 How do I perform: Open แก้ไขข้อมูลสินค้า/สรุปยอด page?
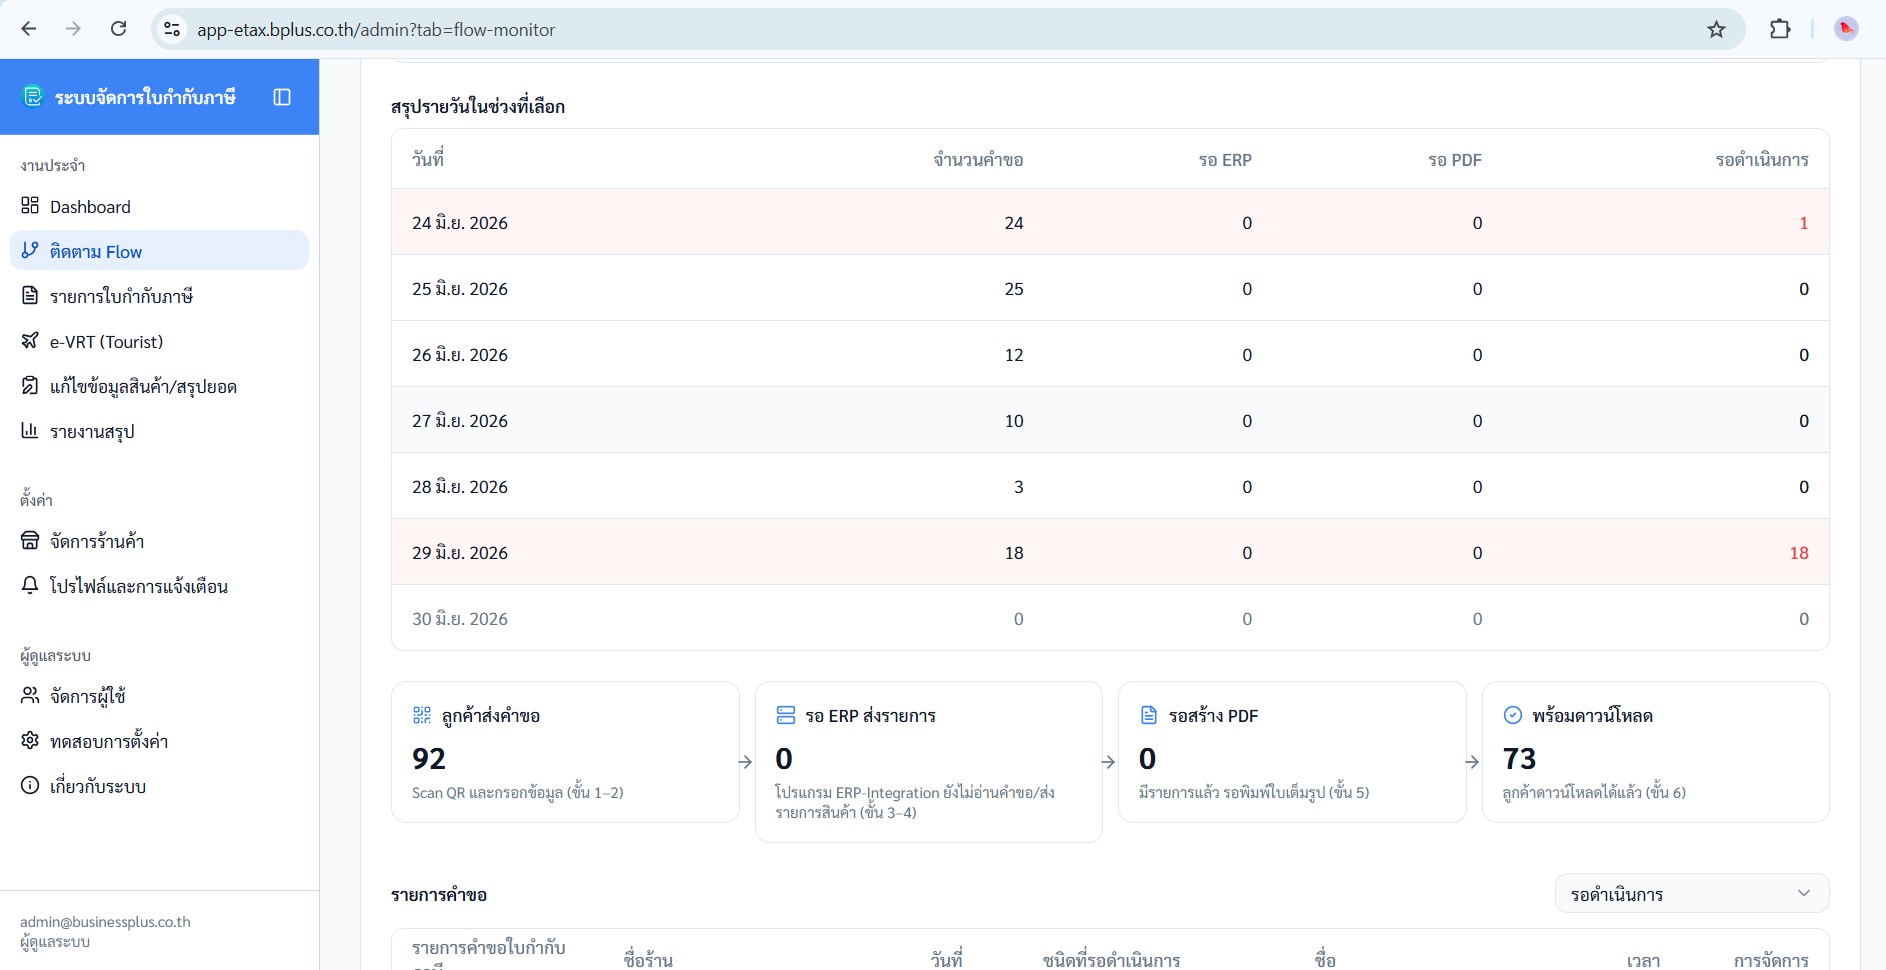point(160,386)
